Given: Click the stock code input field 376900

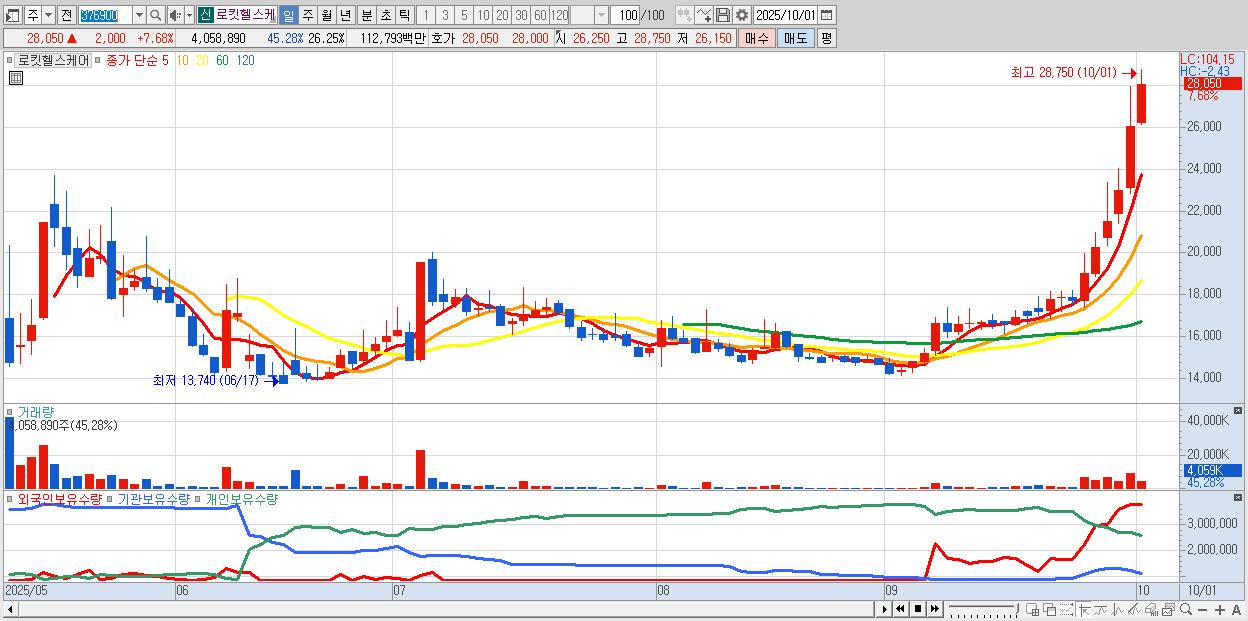Looking at the screenshot, I should [105, 15].
